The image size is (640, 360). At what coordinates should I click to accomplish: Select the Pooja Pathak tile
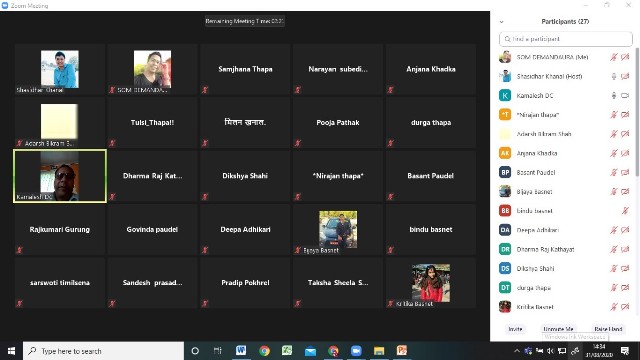(x=338, y=122)
